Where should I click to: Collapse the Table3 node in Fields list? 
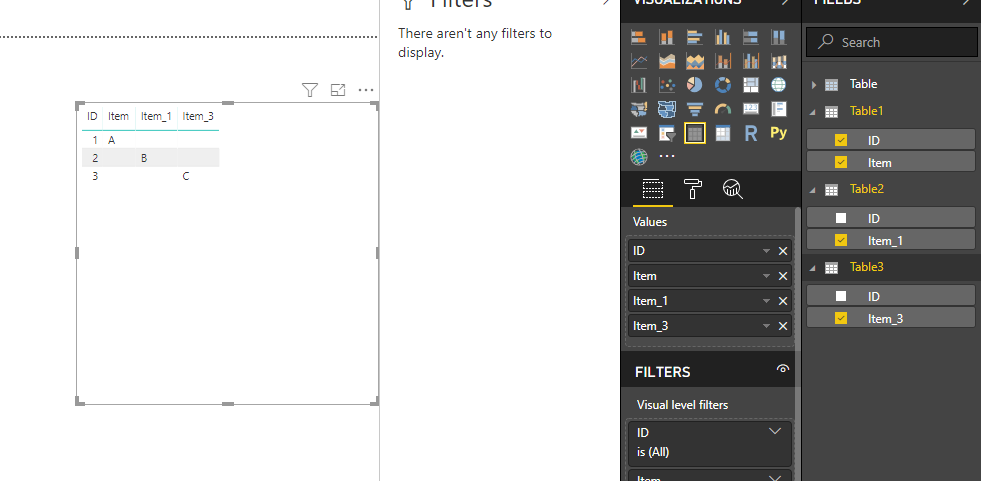pyautogui.click(x=813, y=268)
